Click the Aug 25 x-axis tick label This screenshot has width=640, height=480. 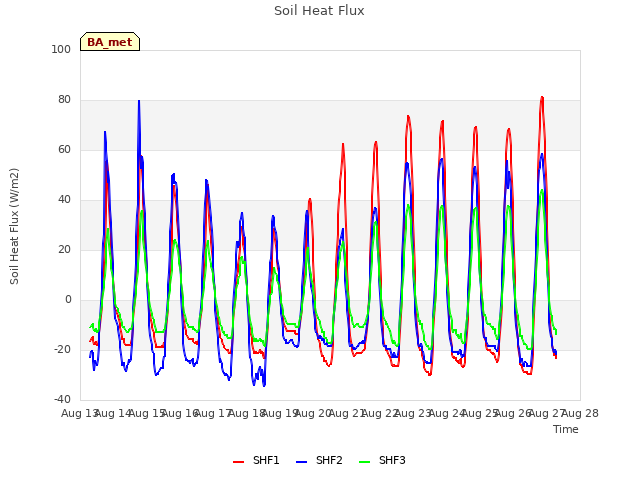pyautogui.click(x=480, y=413)
